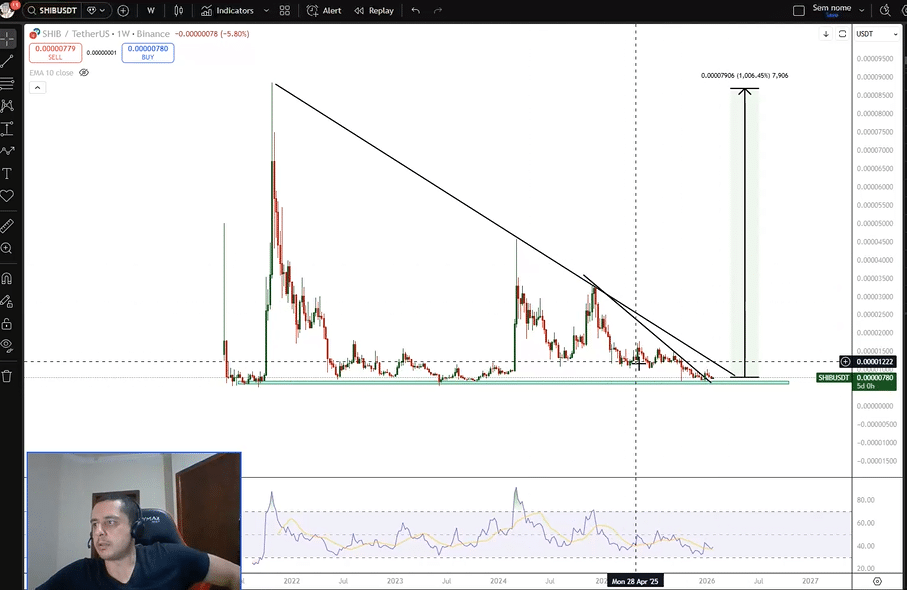The image size is (907, 590).
Task: Select the trend line drawing tool
Action: (x=7, y=61)
